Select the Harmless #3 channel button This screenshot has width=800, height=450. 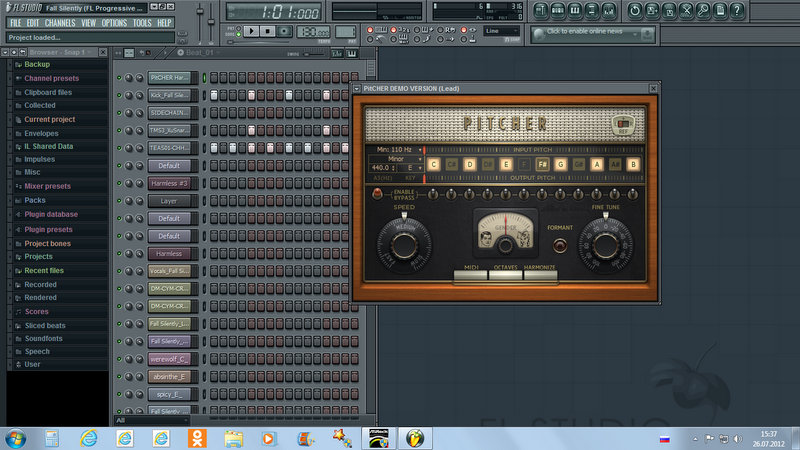(170, 183)
